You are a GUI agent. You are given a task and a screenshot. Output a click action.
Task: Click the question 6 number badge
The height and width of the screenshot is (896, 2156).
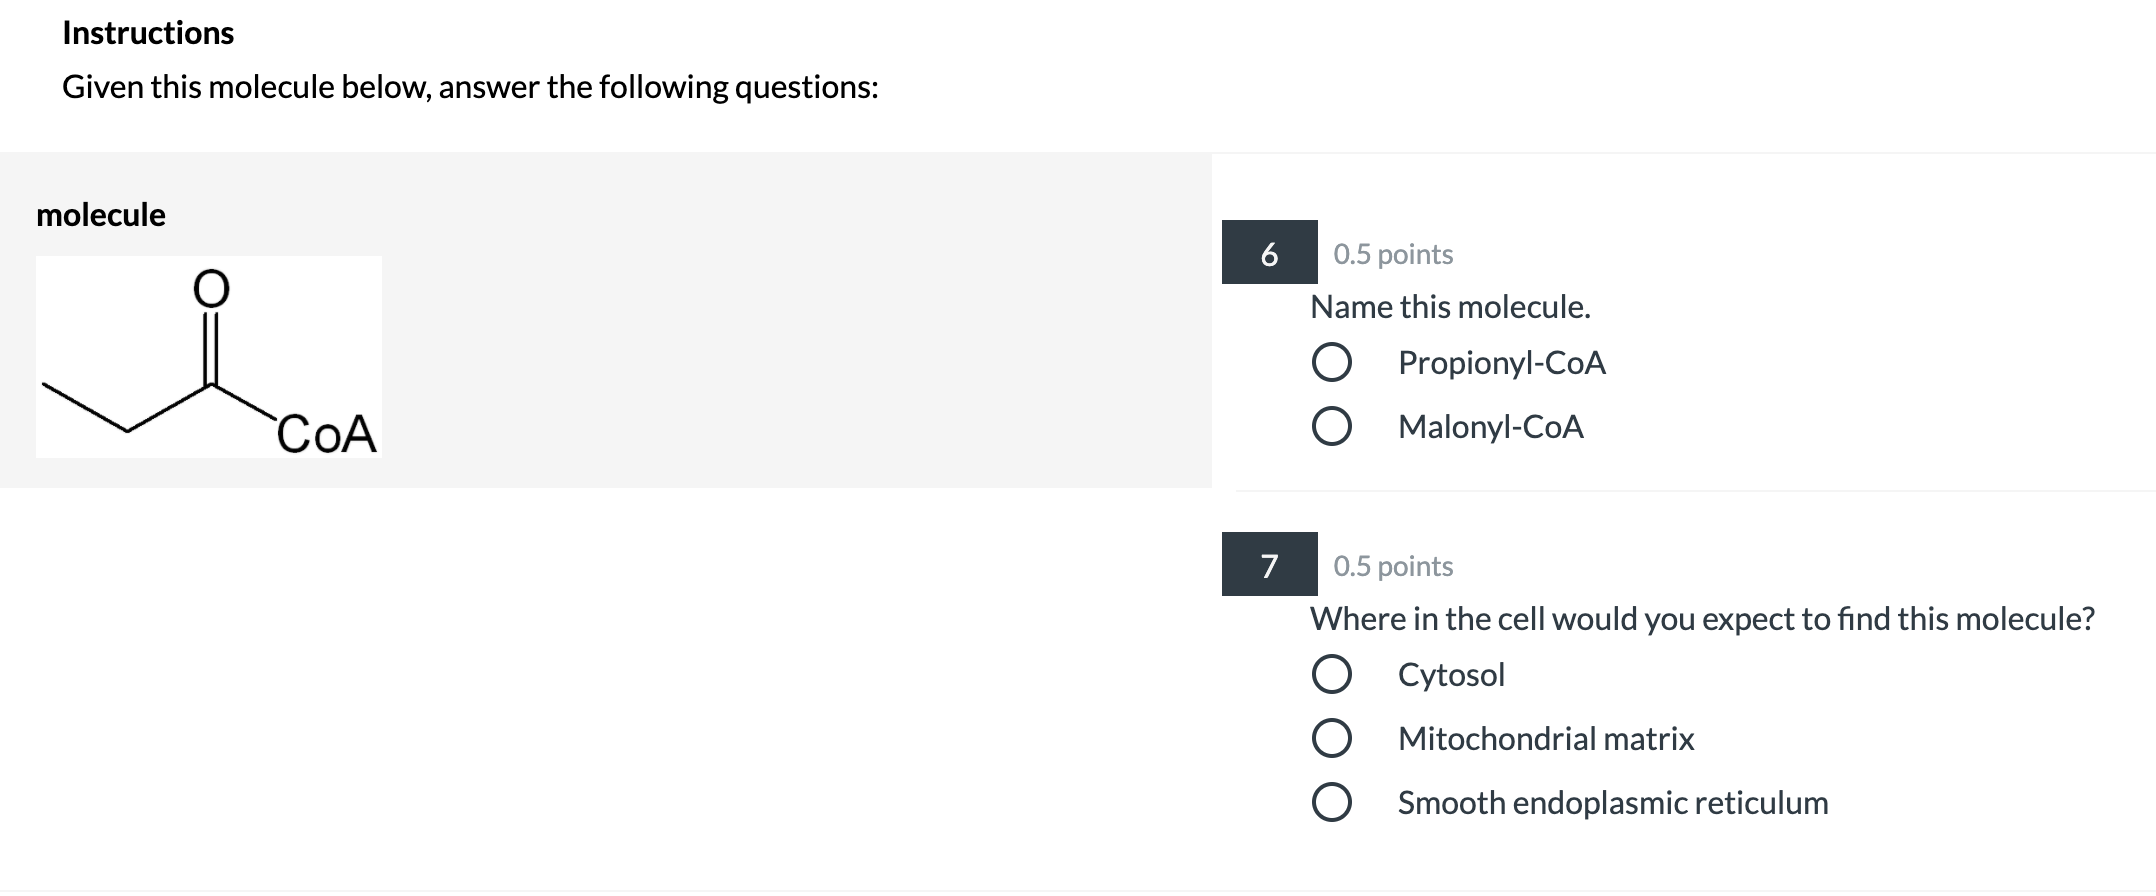(1269, 254)
